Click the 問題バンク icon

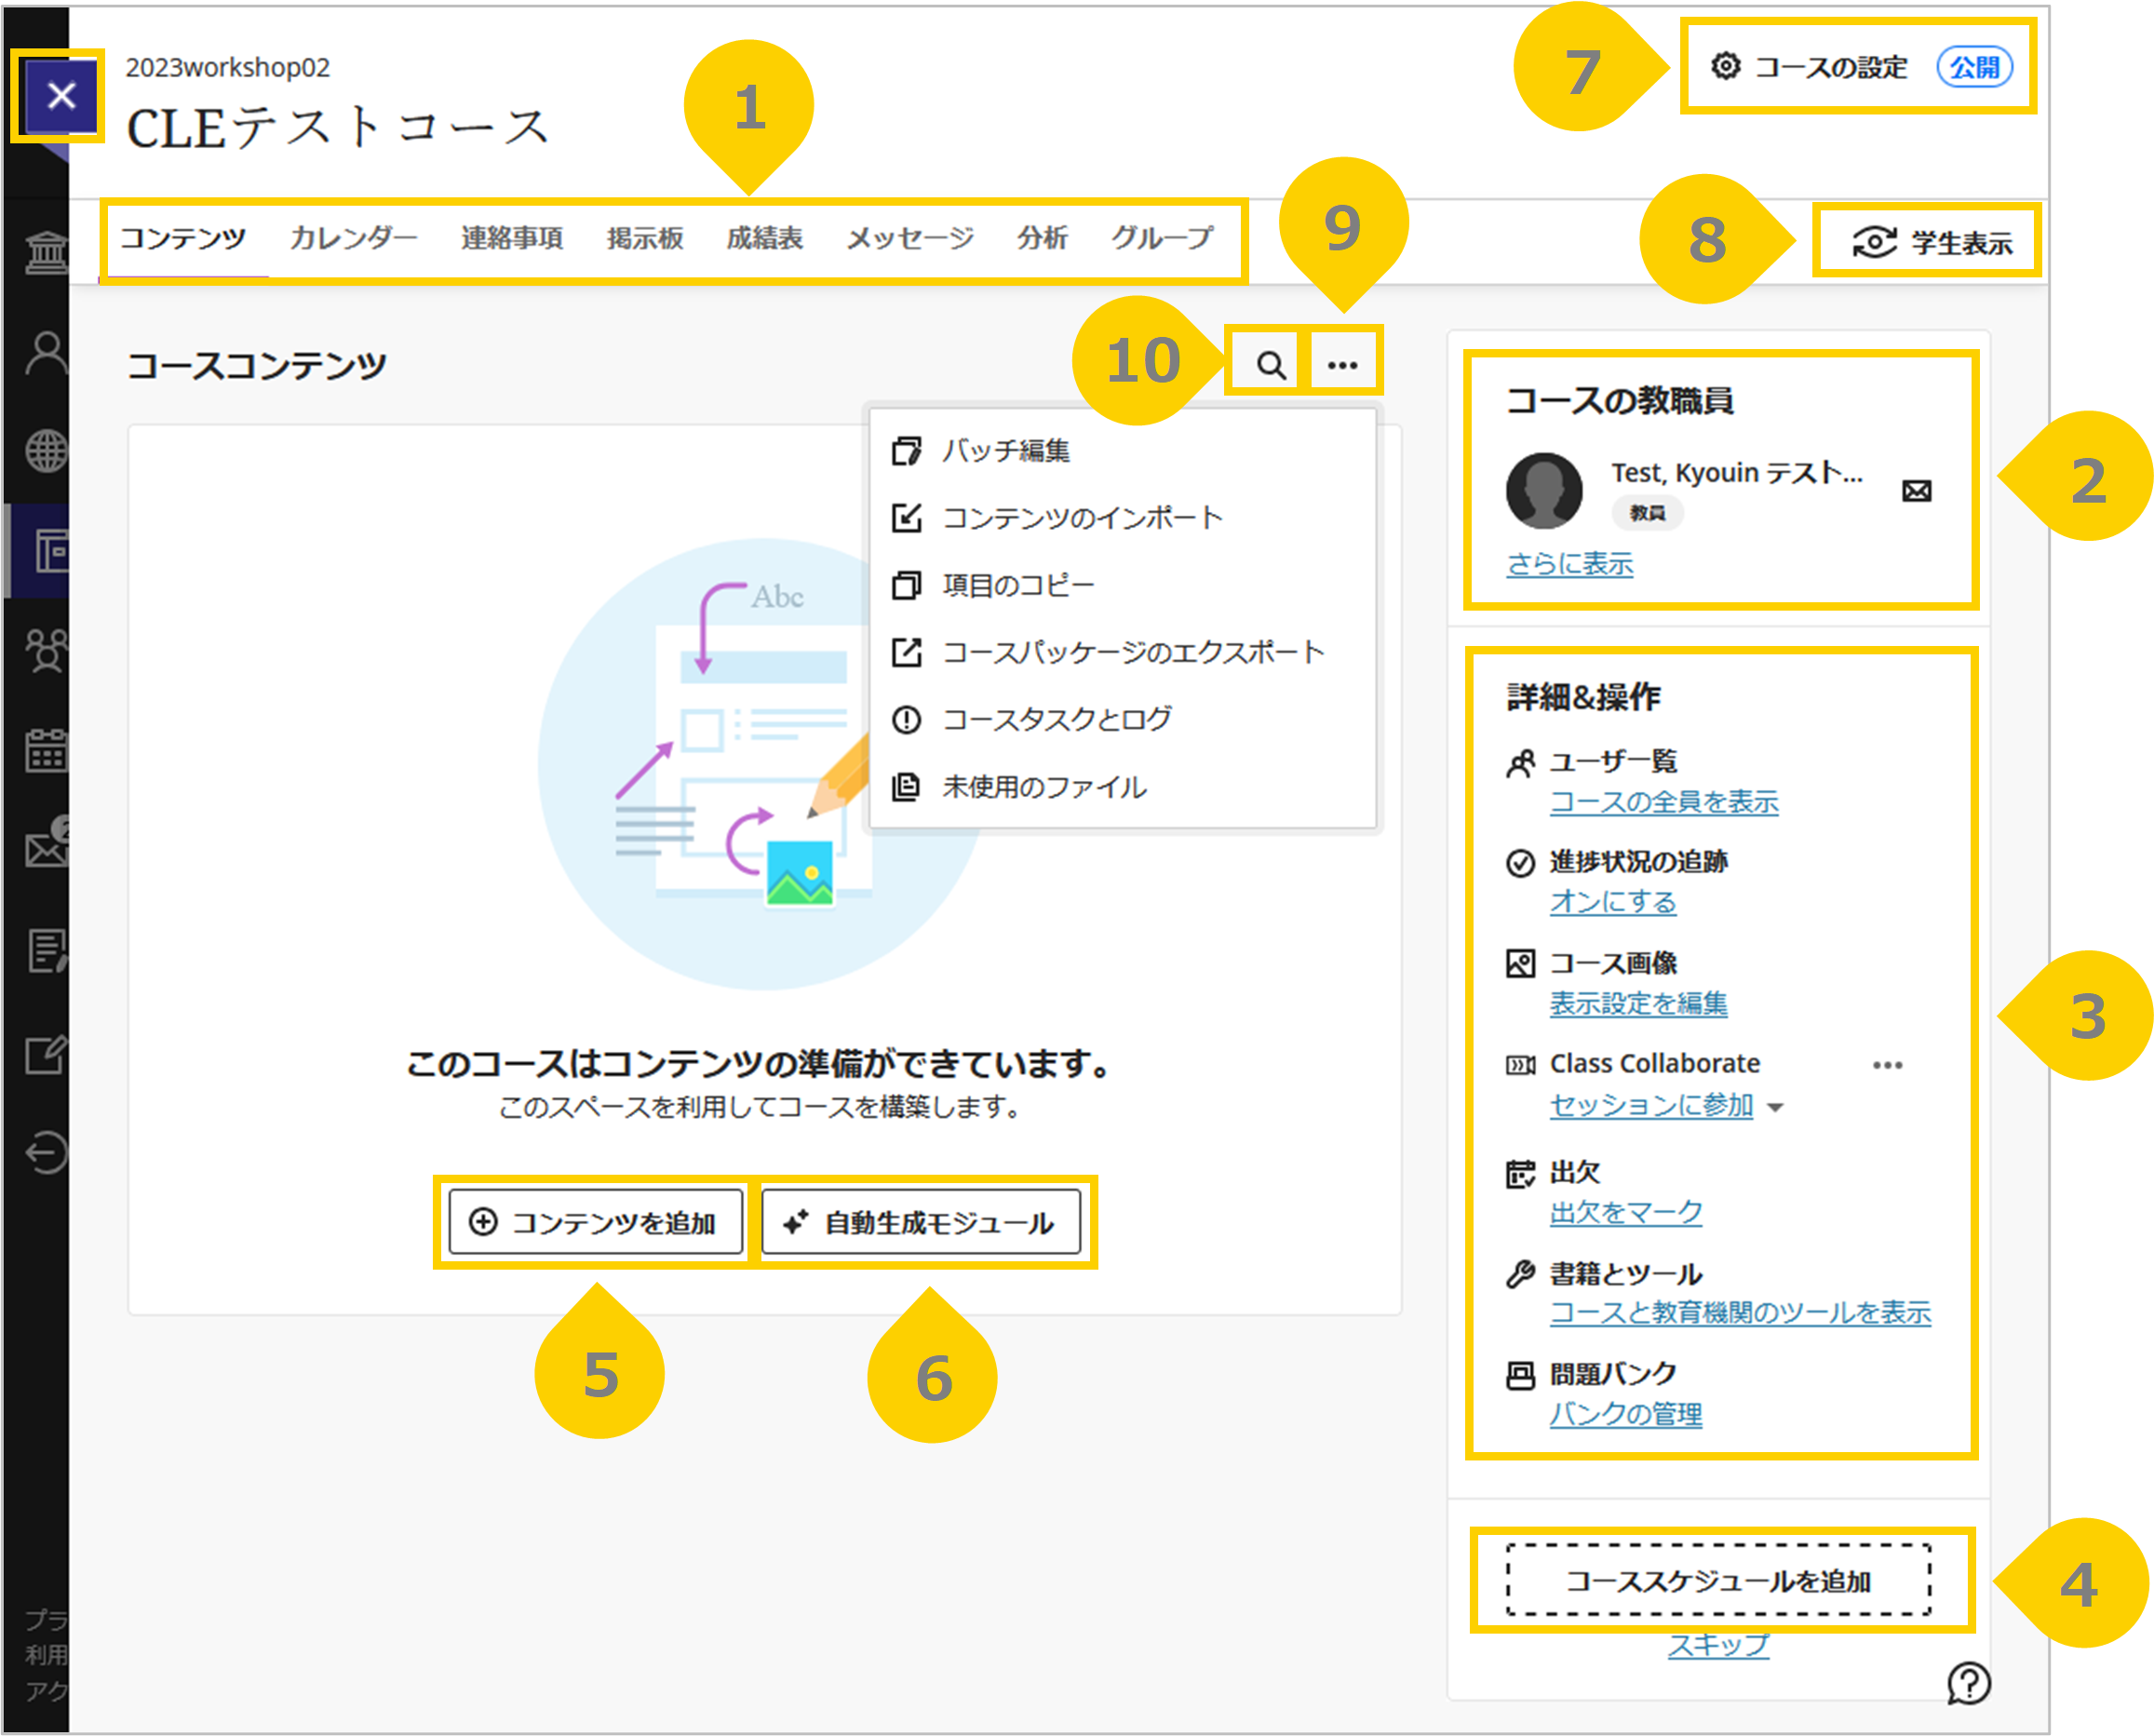tap(1520, 1376)
